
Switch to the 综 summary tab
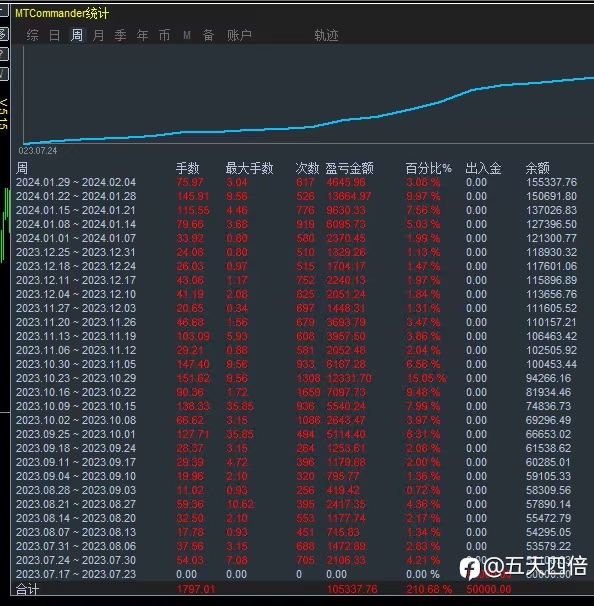point(32,36)
